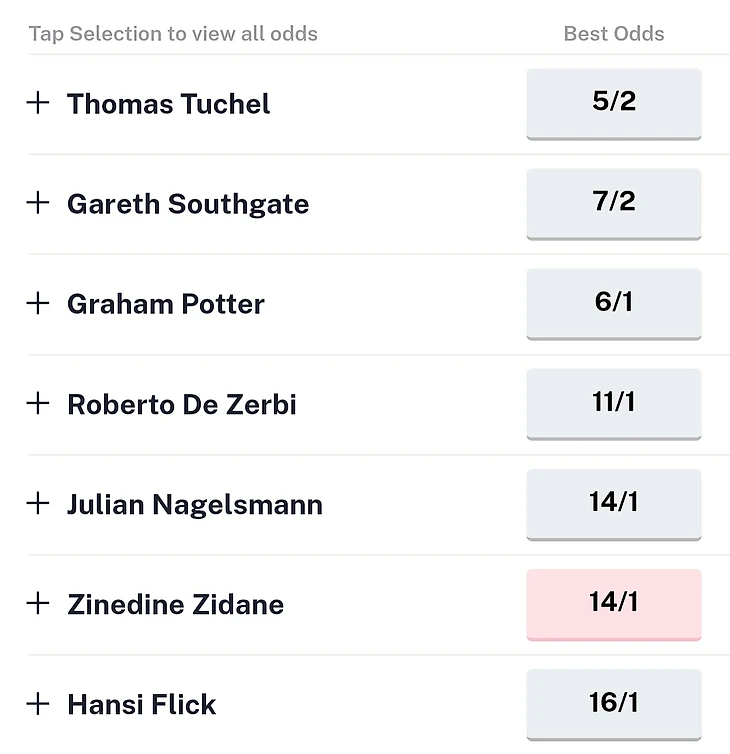
Task: Tap the 11/1 odds button
Action: 613,403
